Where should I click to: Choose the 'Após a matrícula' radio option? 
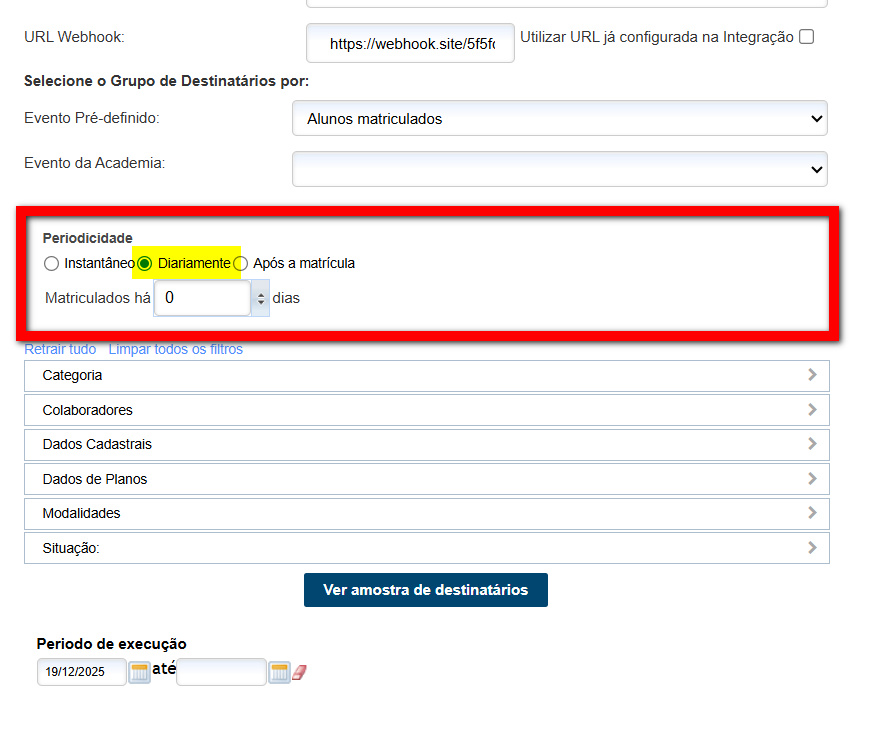241,264
